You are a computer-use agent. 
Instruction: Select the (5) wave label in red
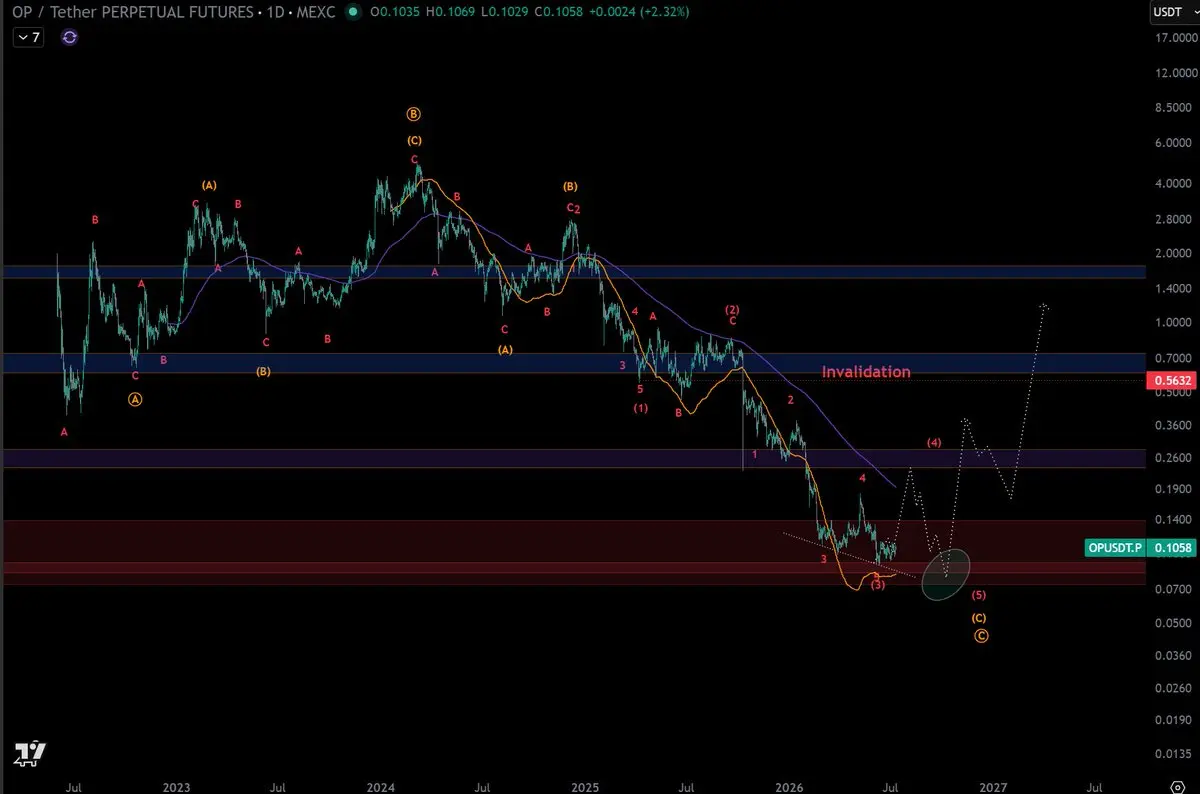point(979,595)
